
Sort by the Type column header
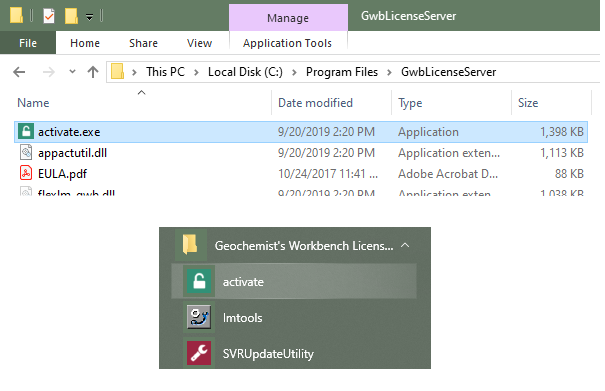coord(410,103)
